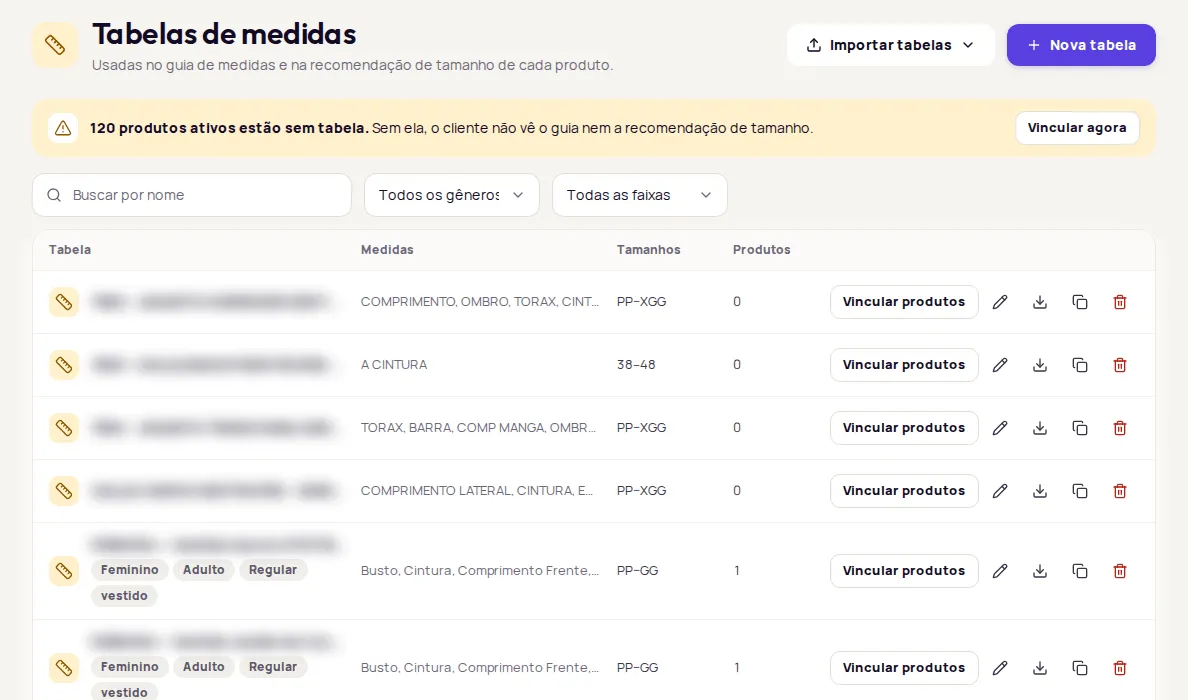The image size is (1188, 700).
Task: Click the Tabelas de medidas page title
Action: [x=224, y=34]
